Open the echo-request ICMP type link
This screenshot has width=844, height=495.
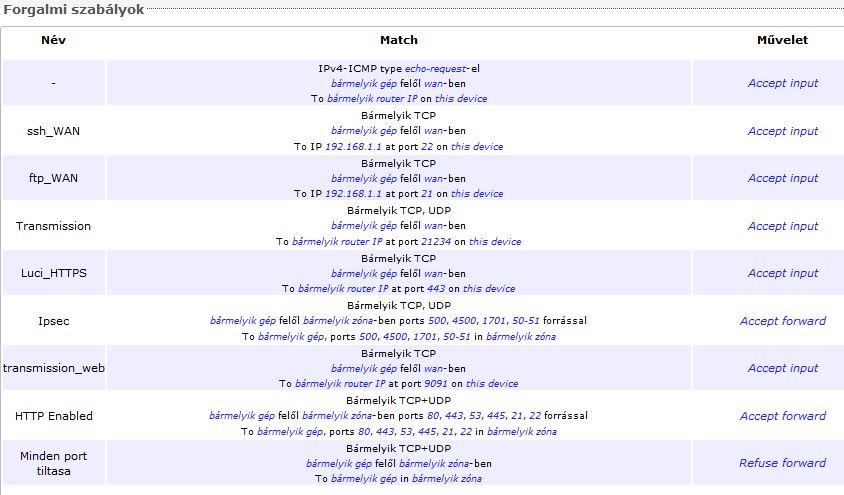click(x=436, y=68)
